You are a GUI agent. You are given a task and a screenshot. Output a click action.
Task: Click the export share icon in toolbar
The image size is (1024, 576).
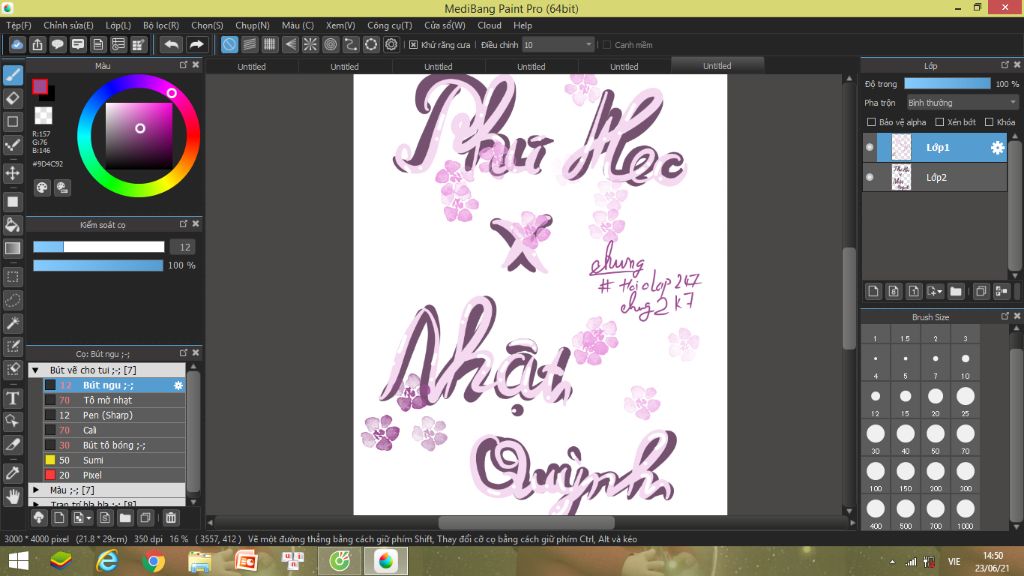click(x=37, y=44)
